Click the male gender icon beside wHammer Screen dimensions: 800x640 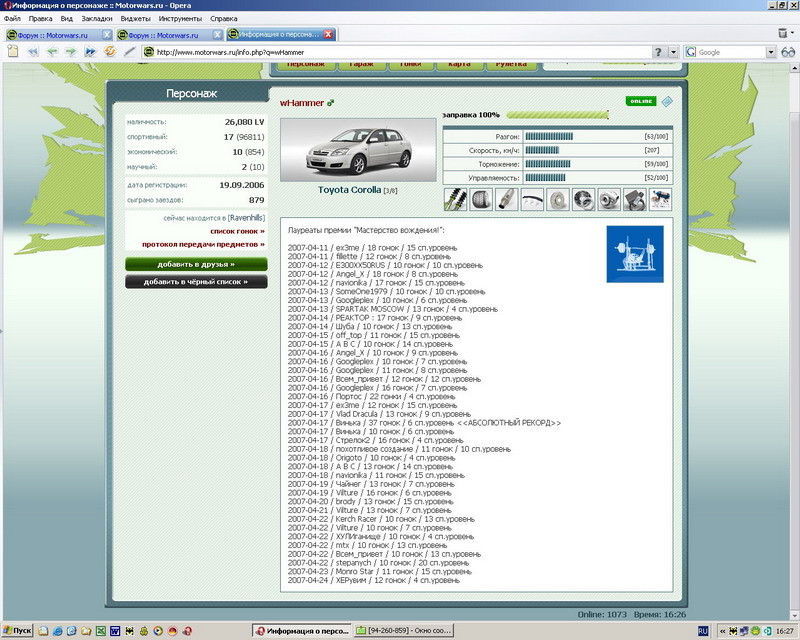point(331,103)
